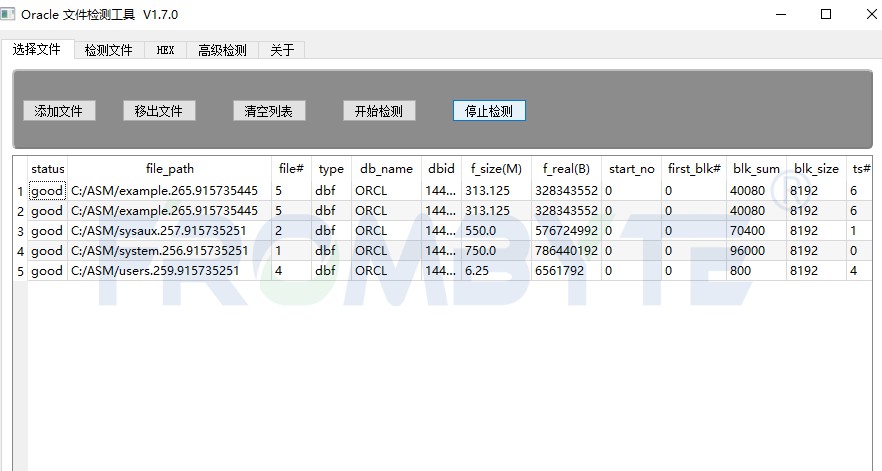The width and height of the screenshot is (882, 471).
Task: Select the C:/ASM/sysaux.257.915735251 file path
Action: click(169, 231)
